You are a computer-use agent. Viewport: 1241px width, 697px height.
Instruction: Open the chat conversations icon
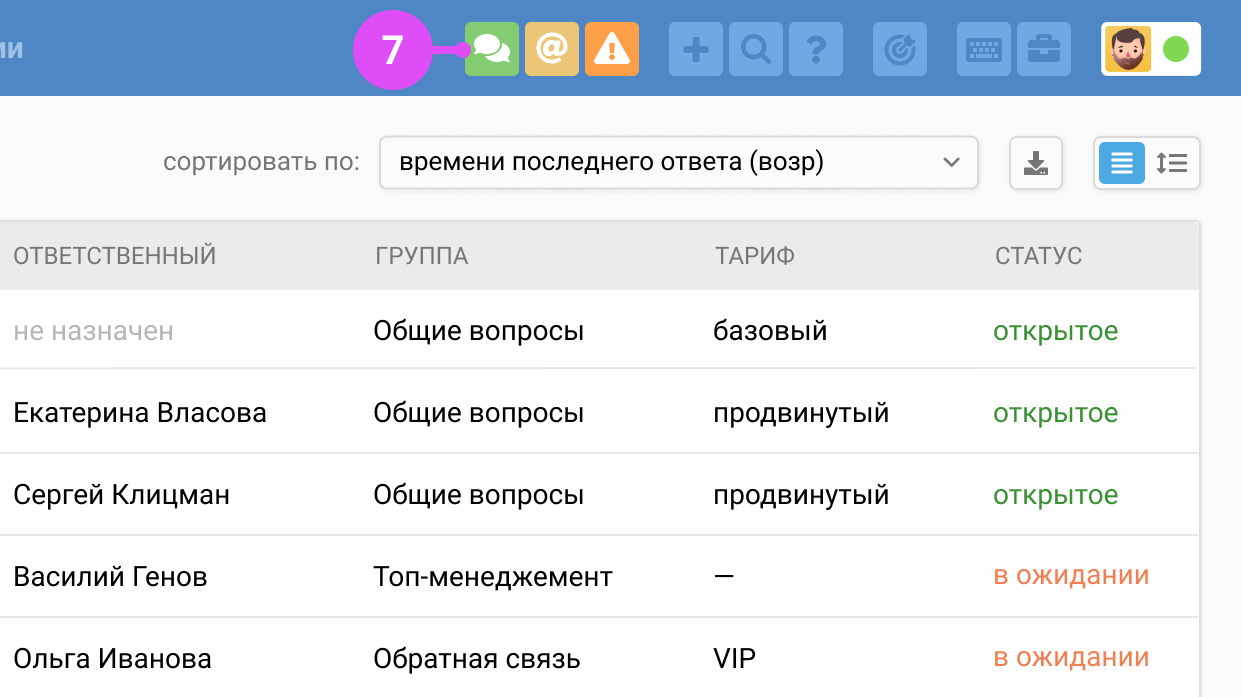click(x=492, y=48)
